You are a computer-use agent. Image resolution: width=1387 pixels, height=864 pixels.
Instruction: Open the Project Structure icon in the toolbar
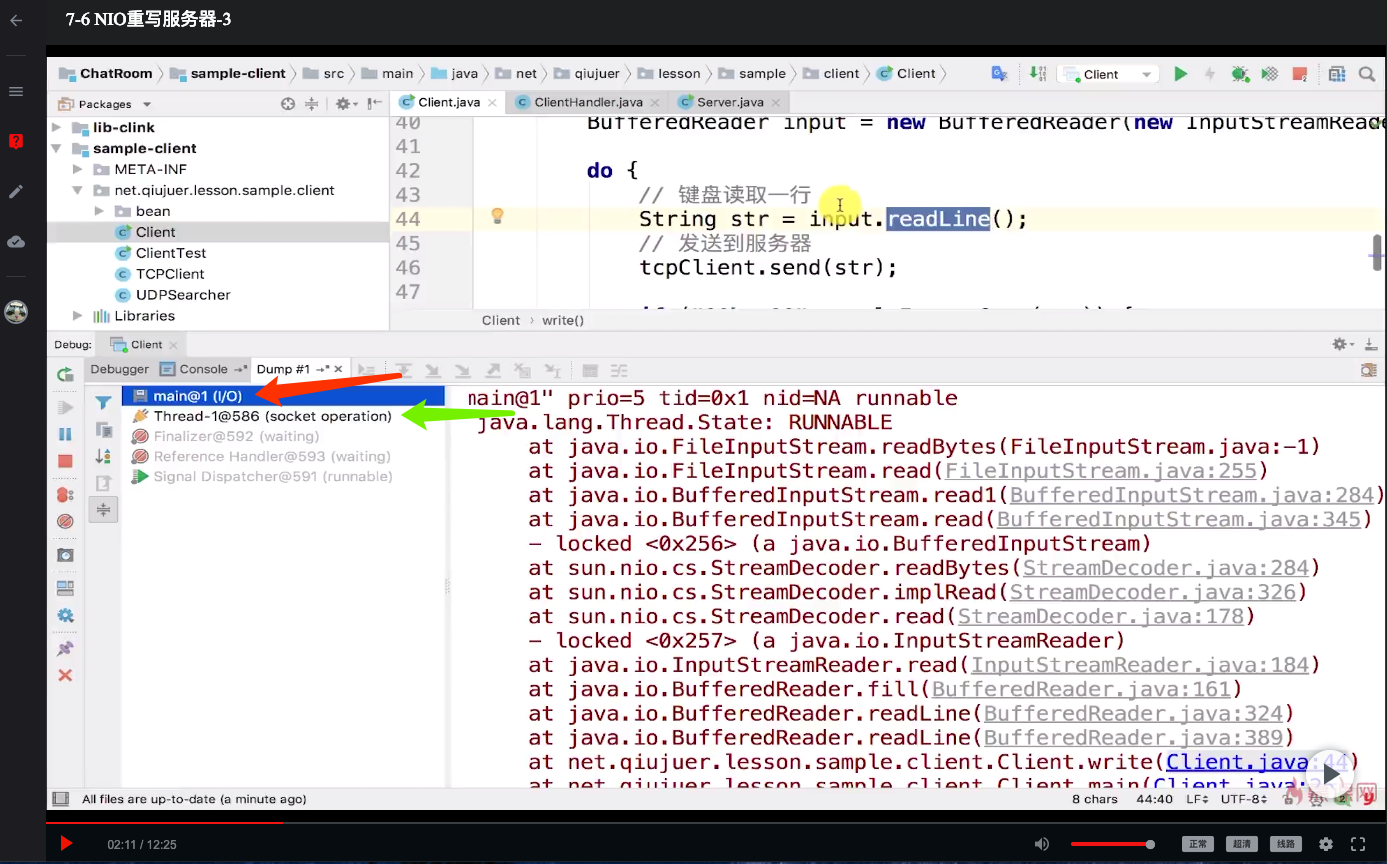click(1337, 74)
